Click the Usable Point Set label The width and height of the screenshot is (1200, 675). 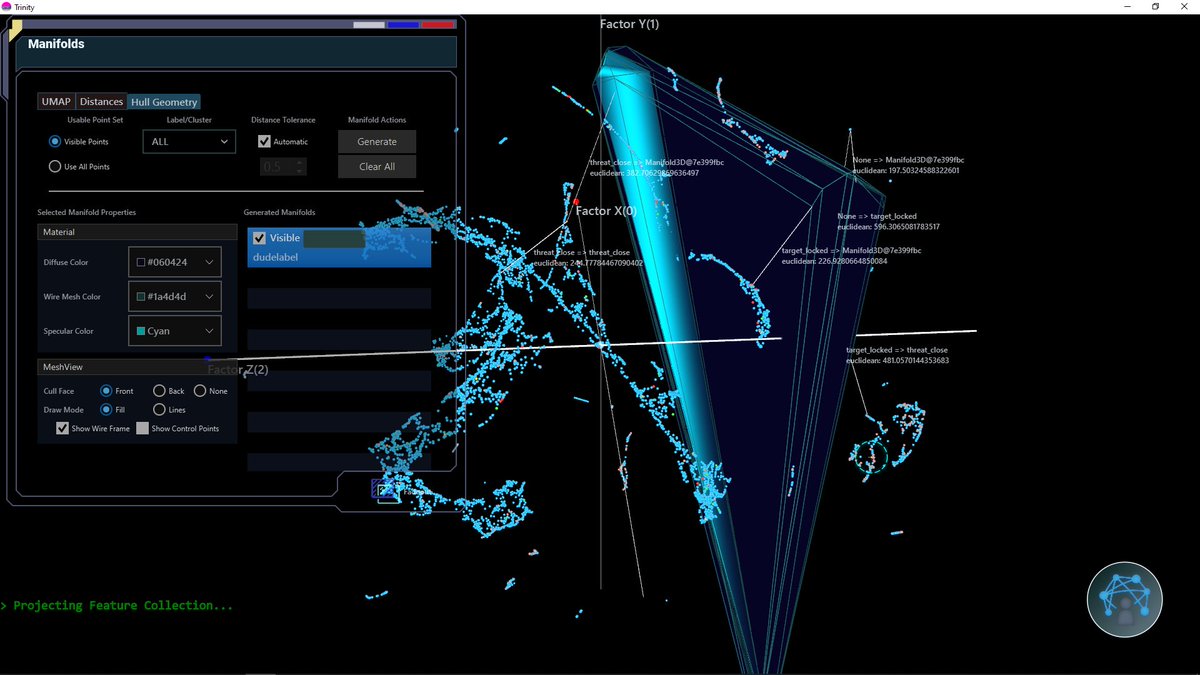click(95, 120)
